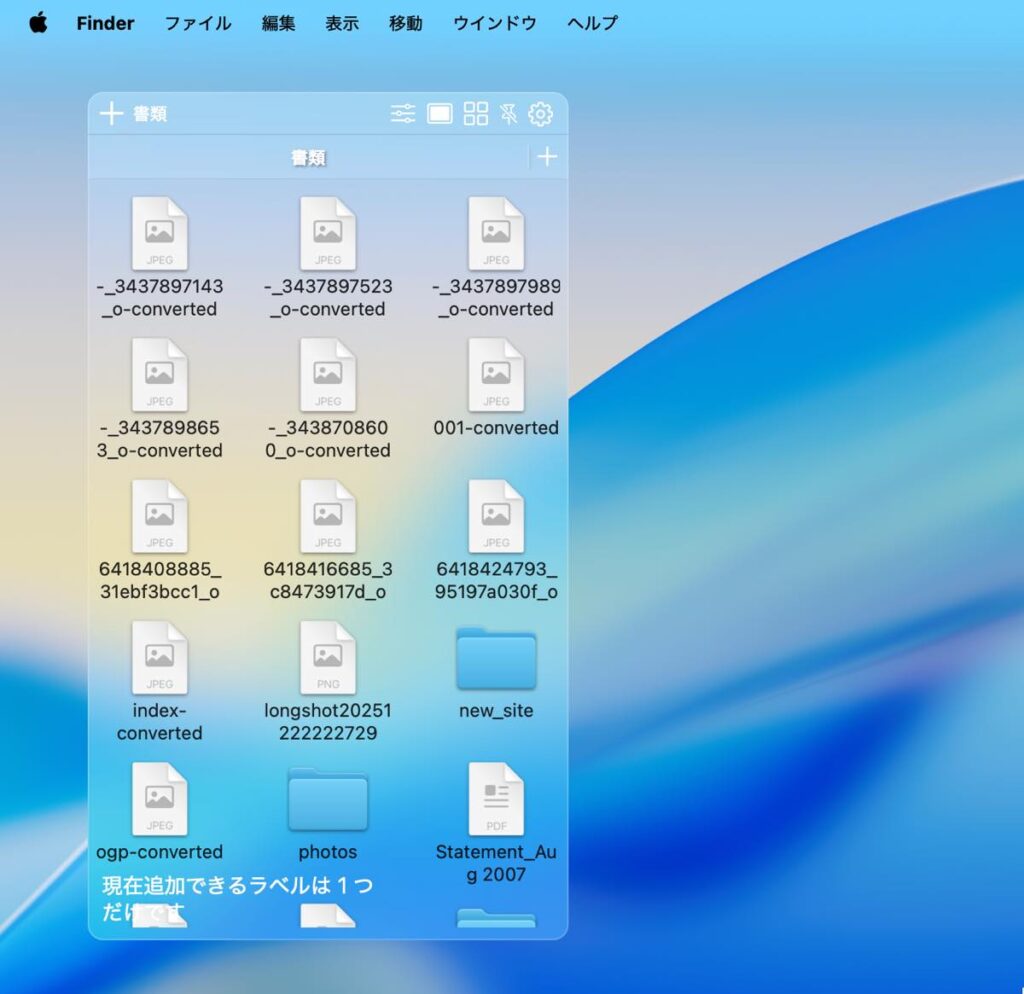Select the grid view icon

476,114
